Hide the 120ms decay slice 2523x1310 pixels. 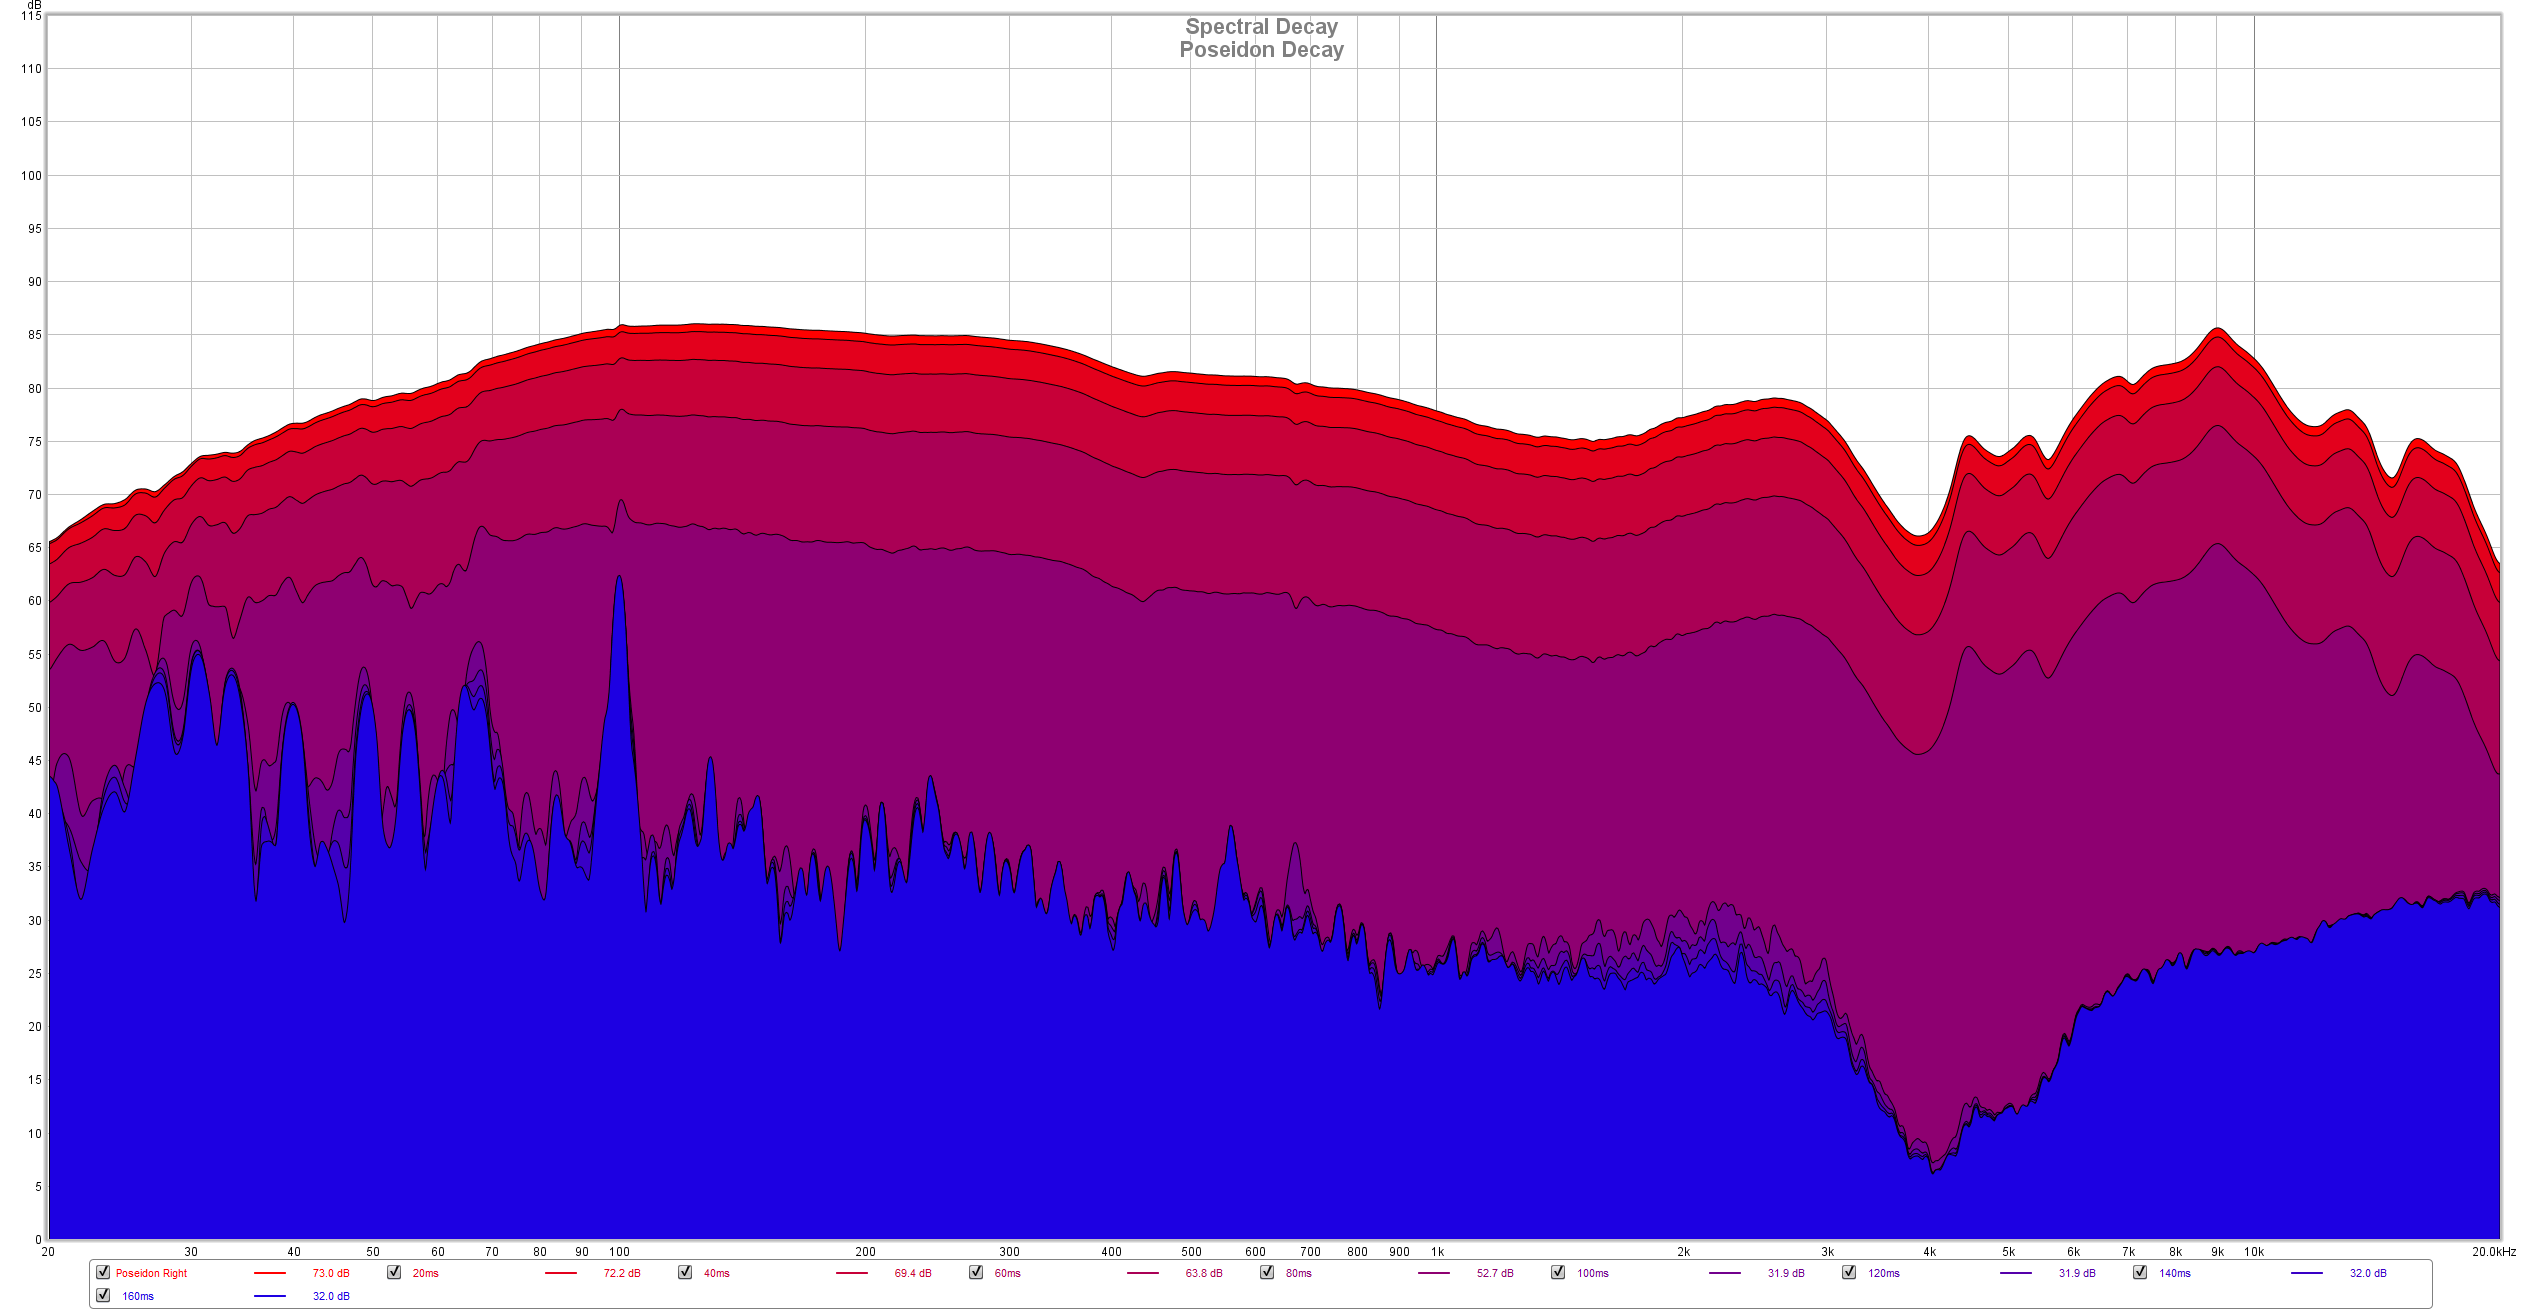coord(1849,1272)
